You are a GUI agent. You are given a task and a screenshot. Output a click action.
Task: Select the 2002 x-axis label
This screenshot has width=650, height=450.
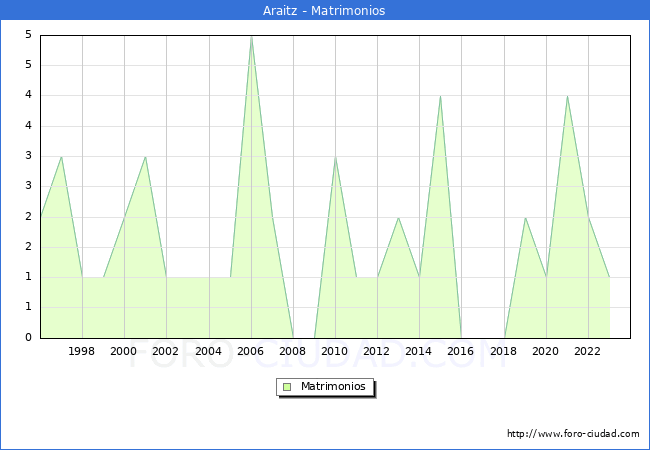click(x=166, y=351)
